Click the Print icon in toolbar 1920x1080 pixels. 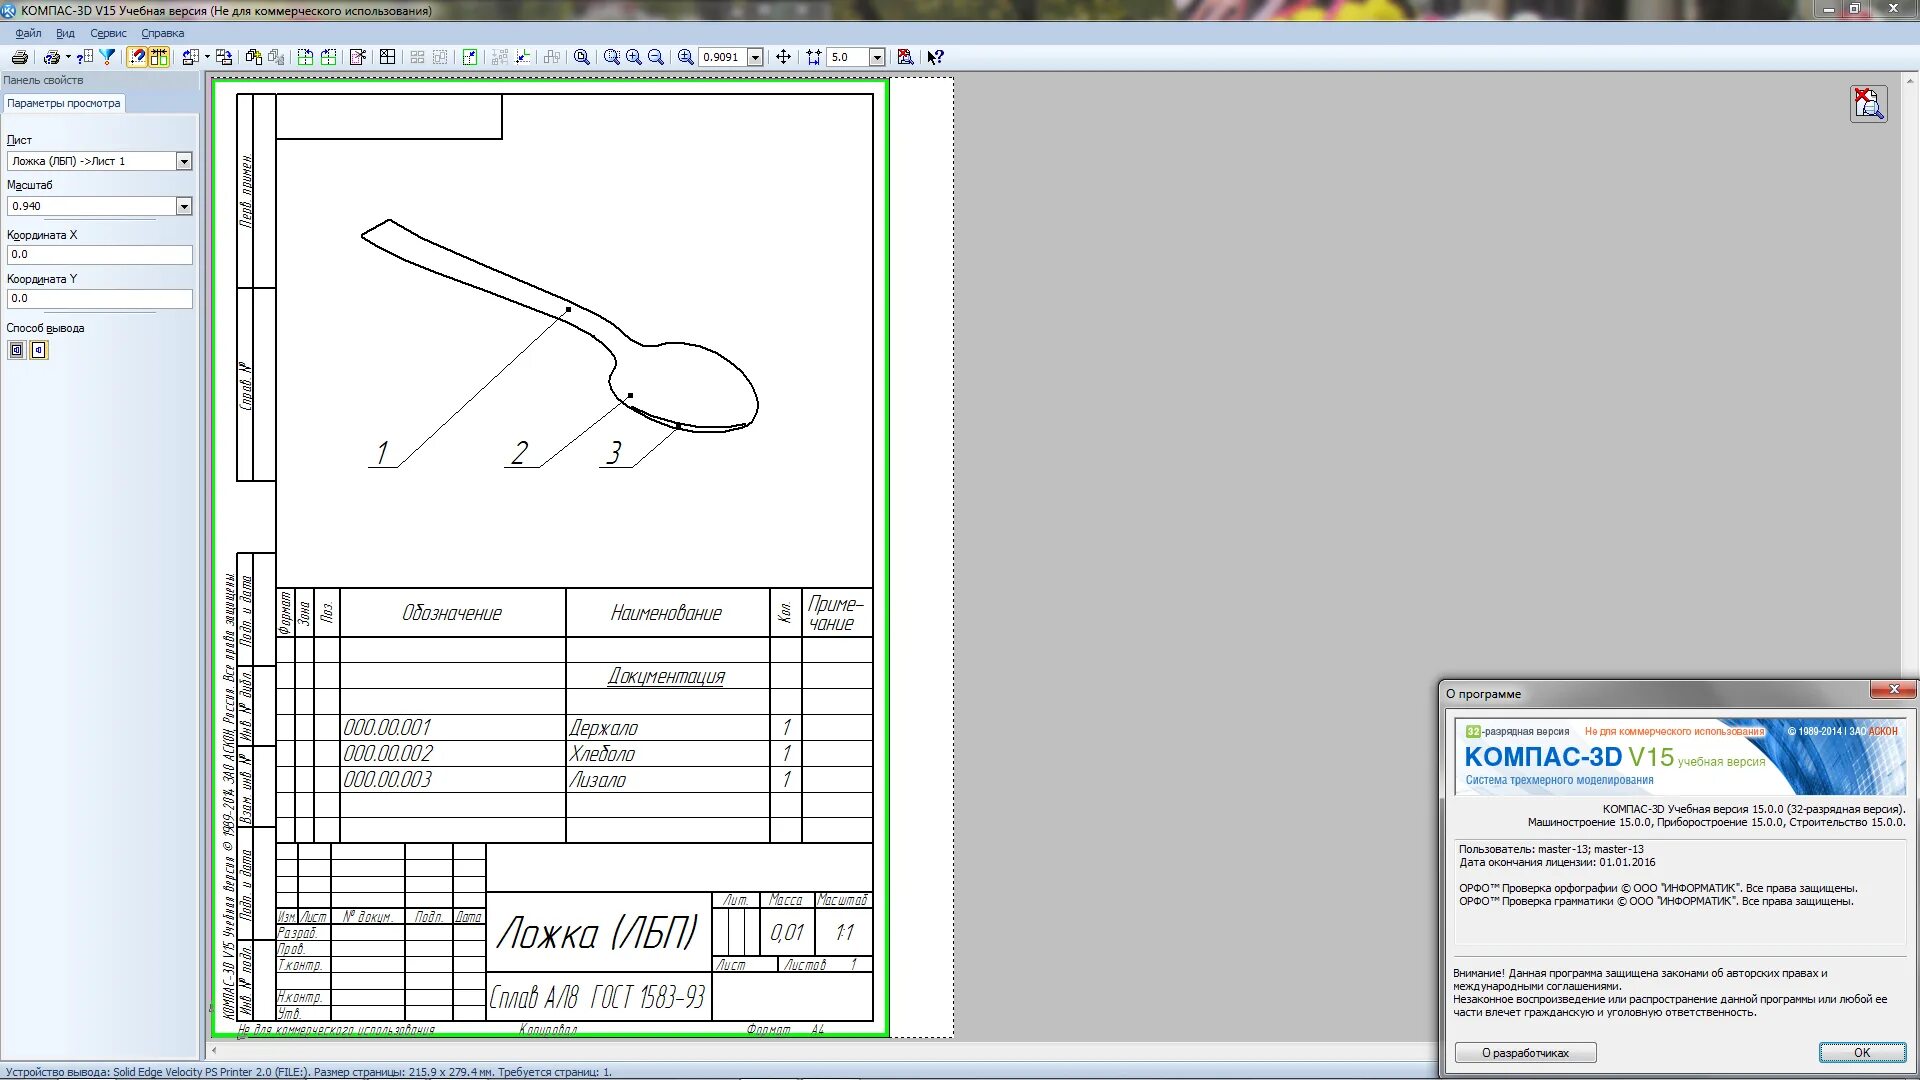(x=19, y=57)
